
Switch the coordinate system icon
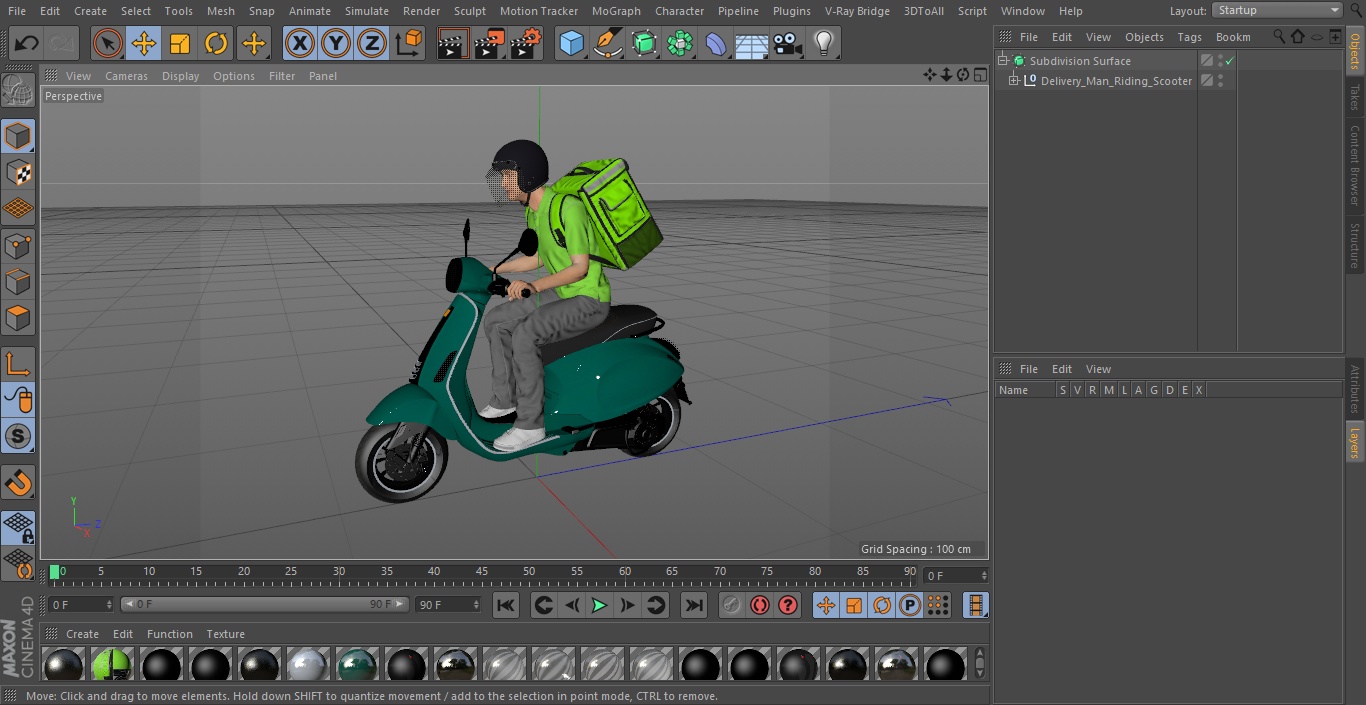pyautogui.click(x=409, y=43)
